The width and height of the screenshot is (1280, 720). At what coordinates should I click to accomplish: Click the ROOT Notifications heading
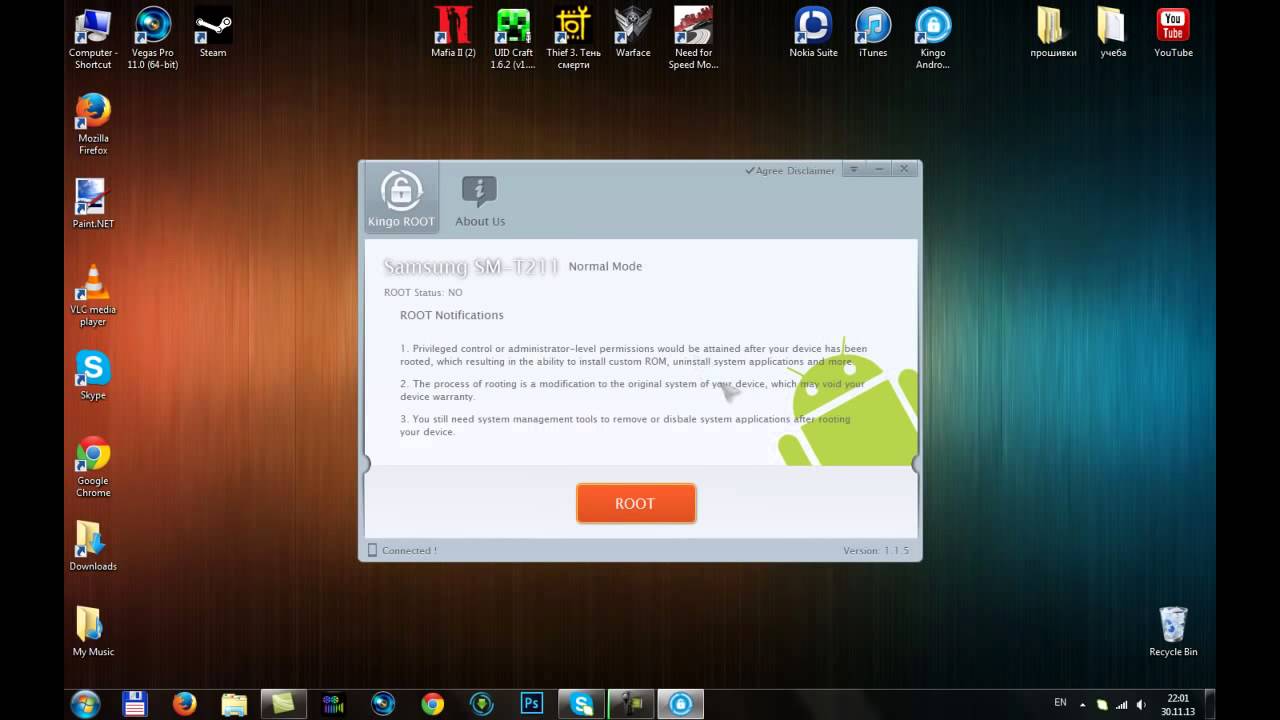(452, 315)
